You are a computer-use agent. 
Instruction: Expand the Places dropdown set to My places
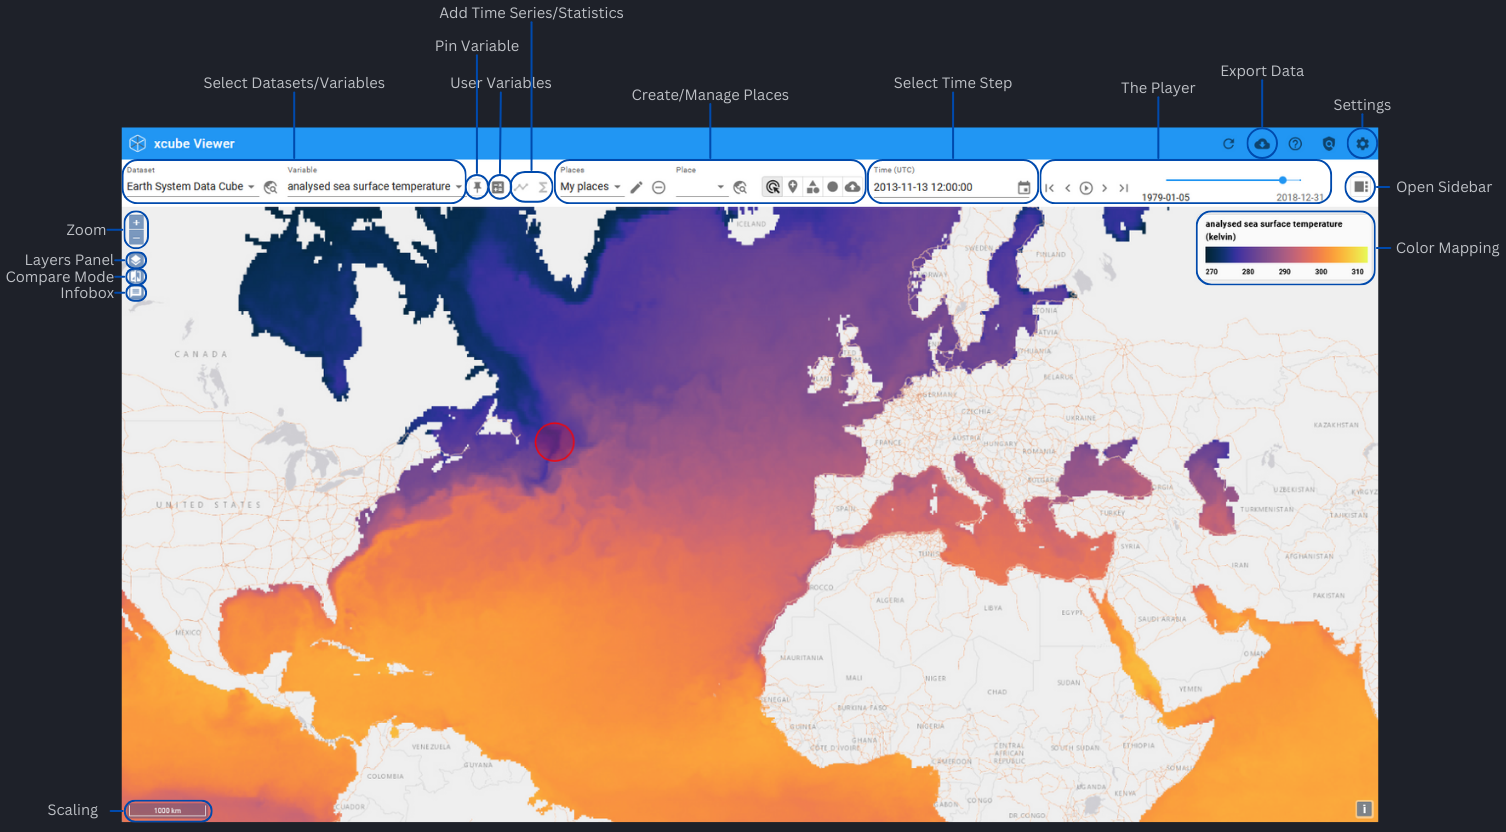[x=591, y=187]
